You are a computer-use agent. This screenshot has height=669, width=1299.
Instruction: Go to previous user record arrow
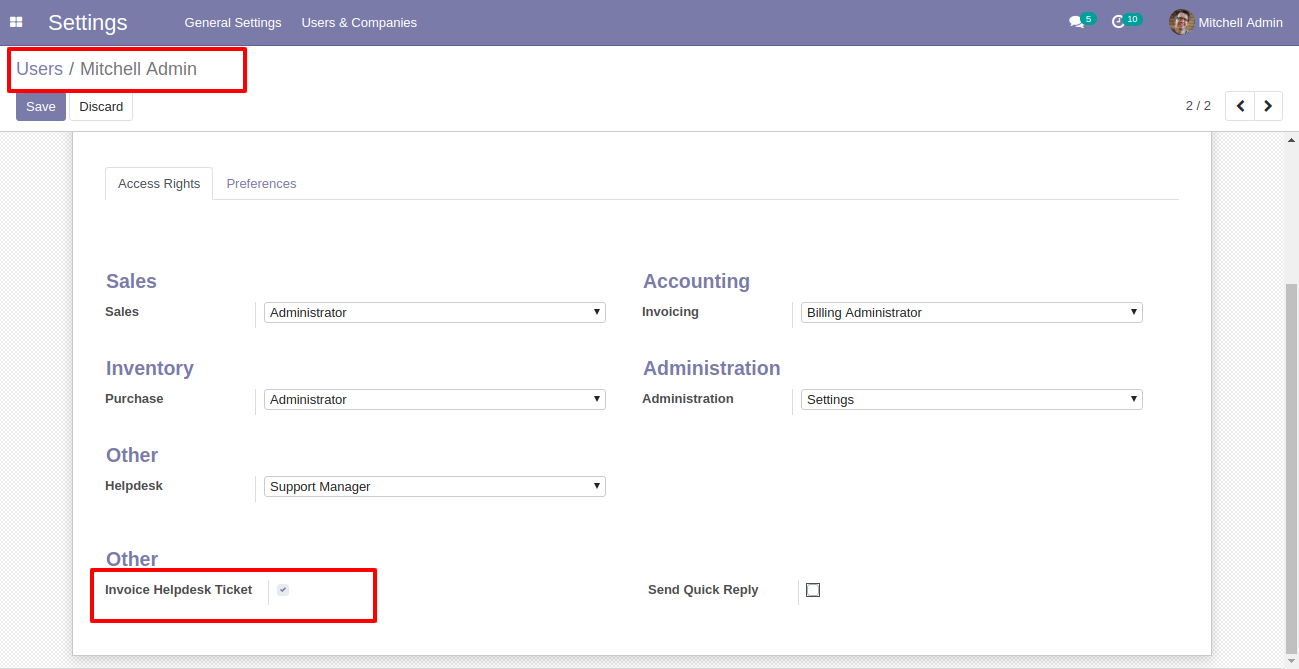coord(1240,106)
